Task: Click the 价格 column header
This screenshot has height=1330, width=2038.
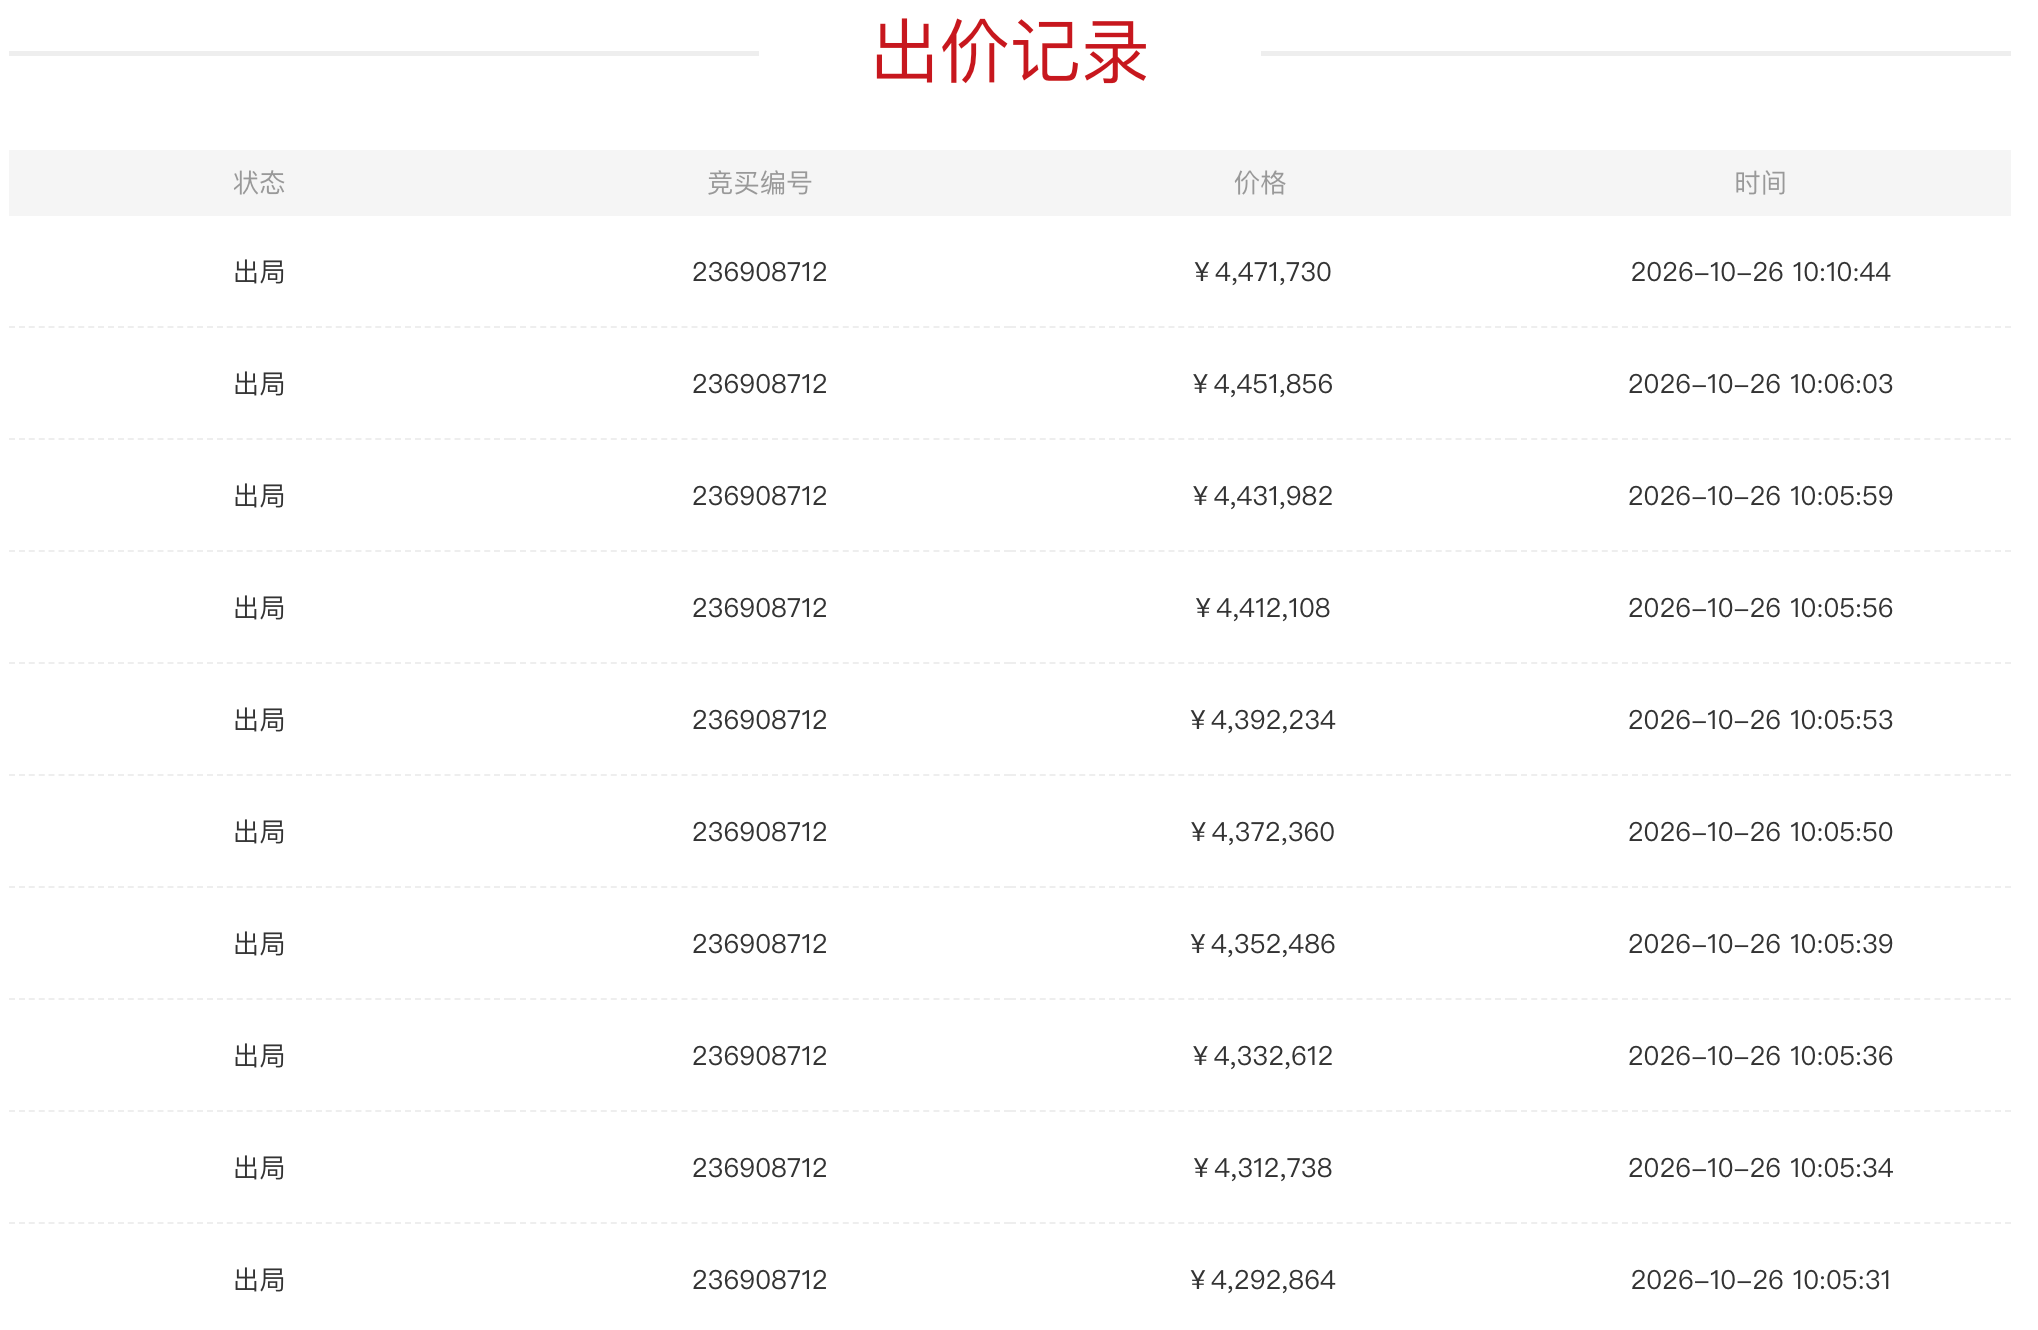Action: click(1260, 183)
